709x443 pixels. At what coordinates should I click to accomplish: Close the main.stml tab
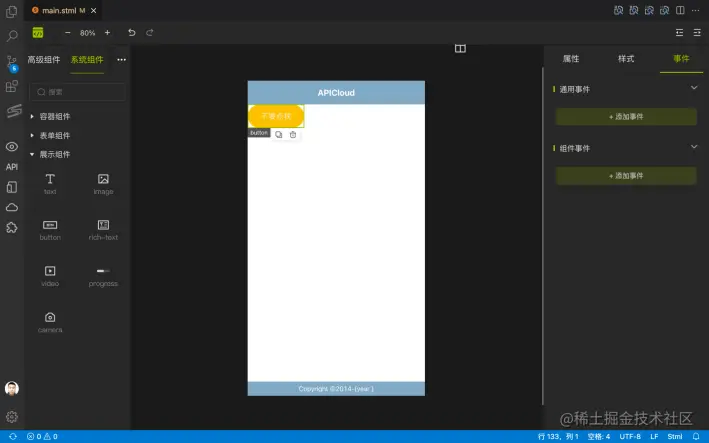click(x=94, y=10)
